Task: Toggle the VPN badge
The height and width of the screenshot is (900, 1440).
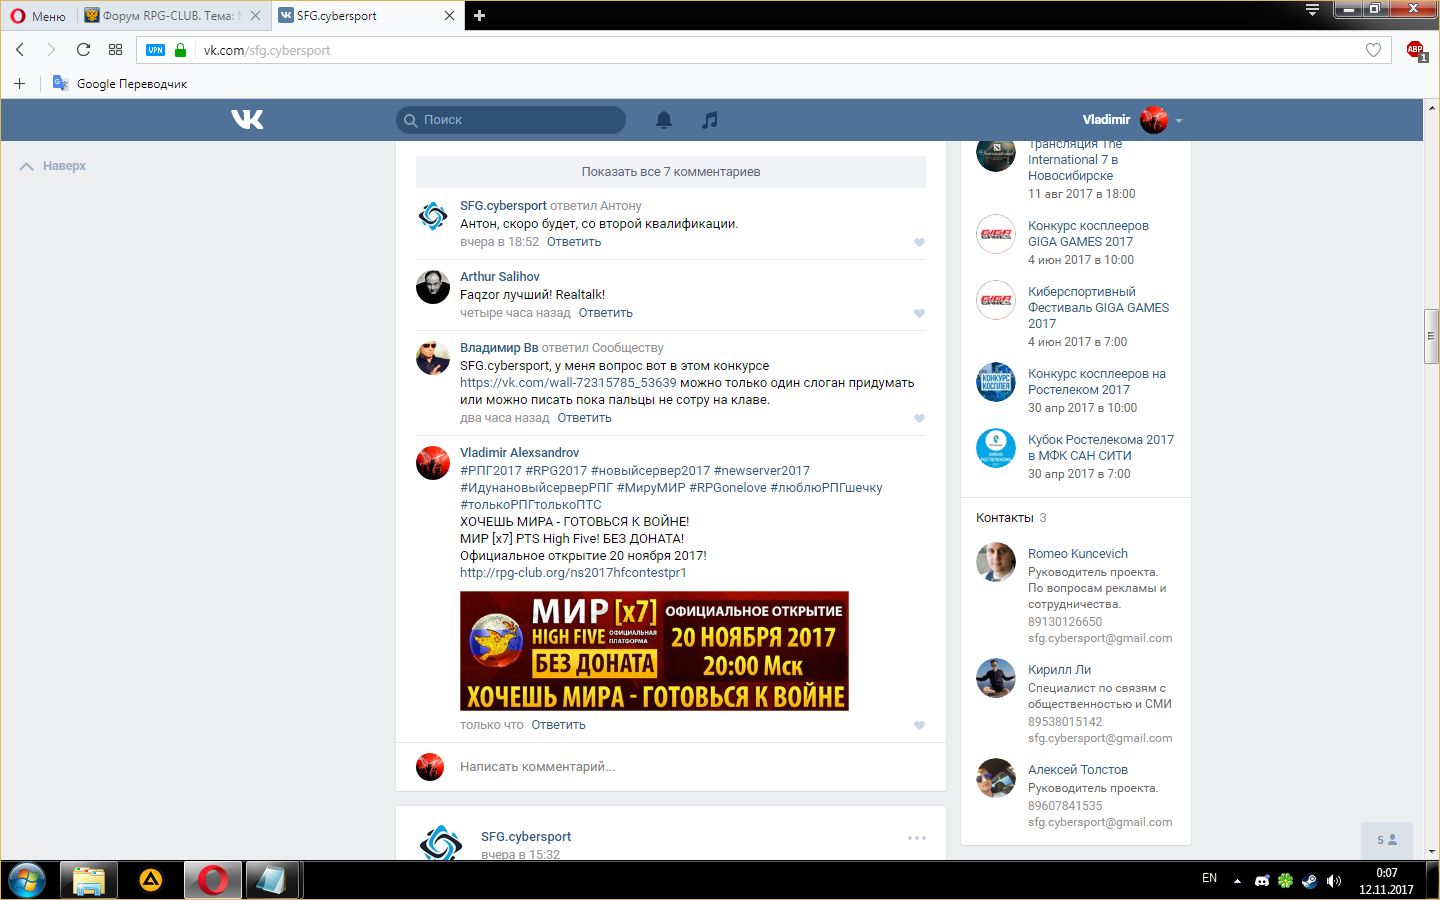Action: (x=155, y=50)
